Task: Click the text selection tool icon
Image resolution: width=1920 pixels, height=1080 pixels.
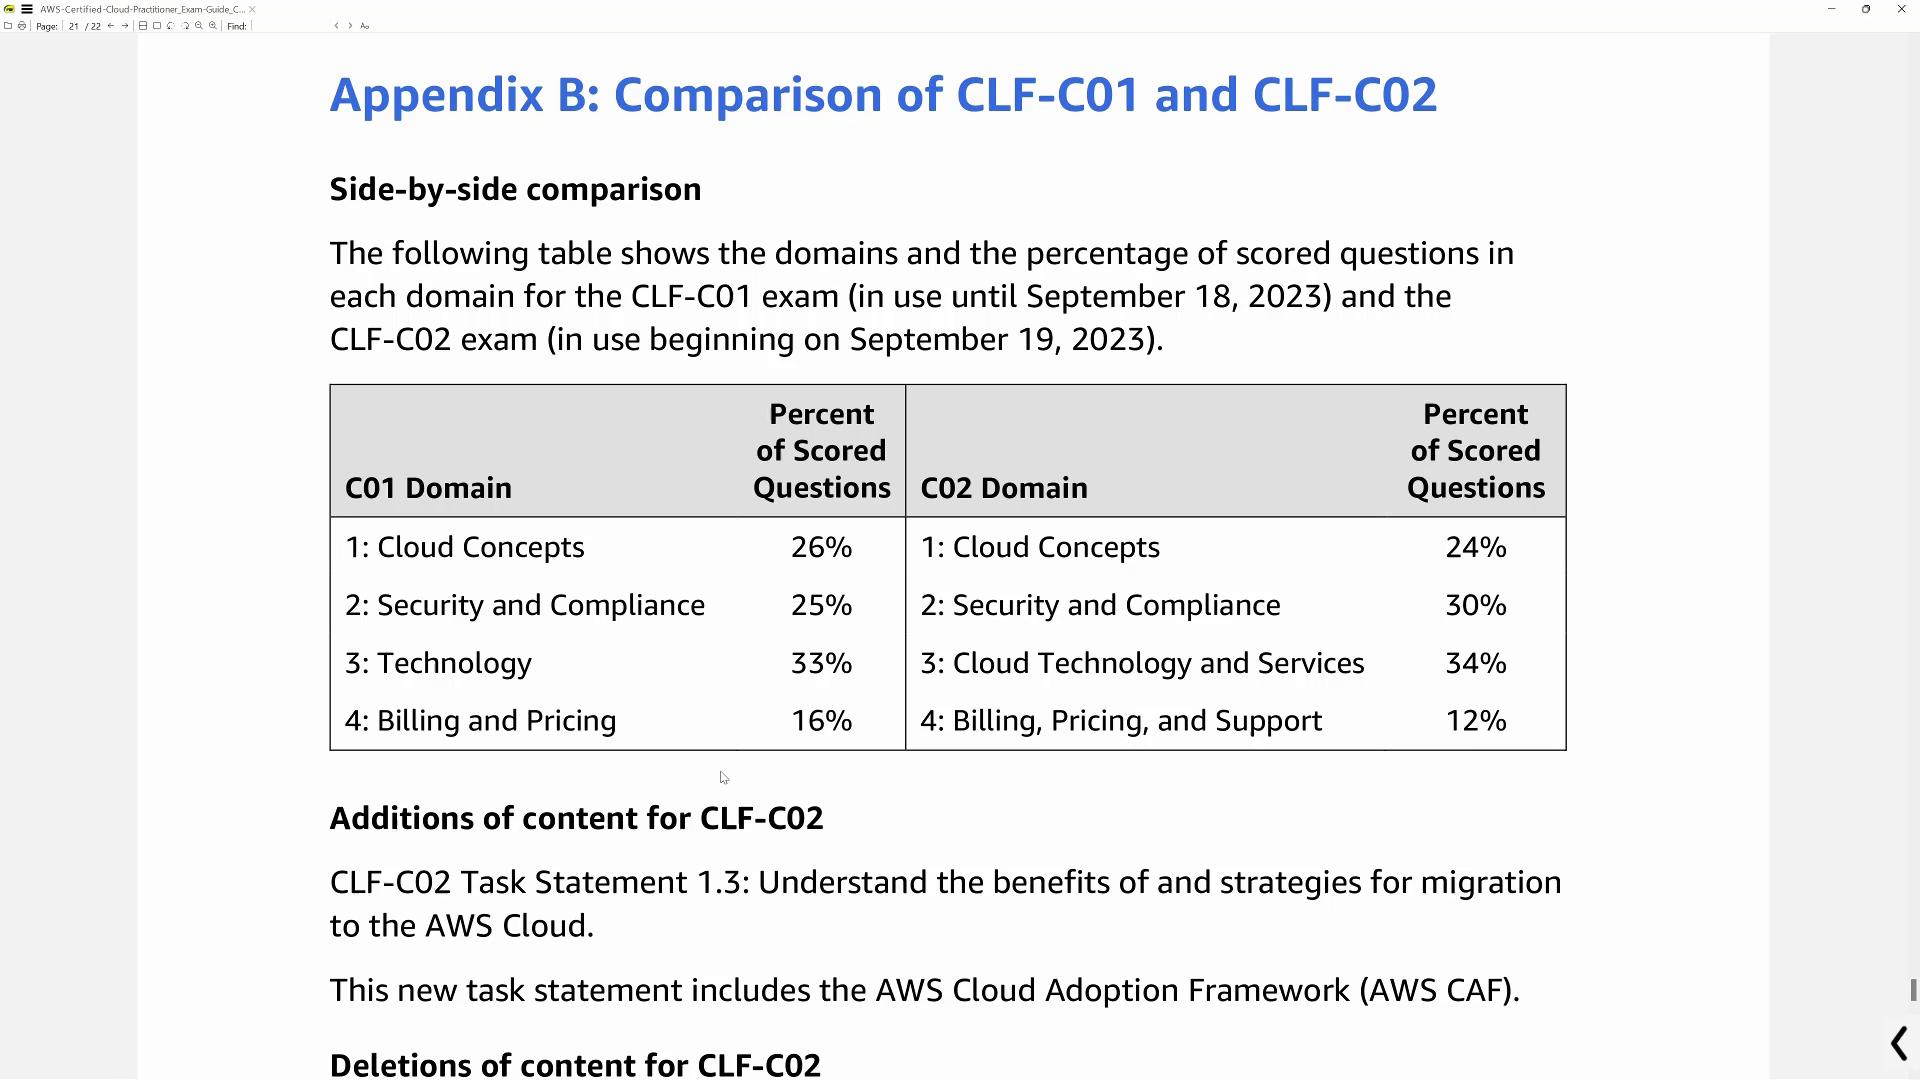Action: point(367,26)
